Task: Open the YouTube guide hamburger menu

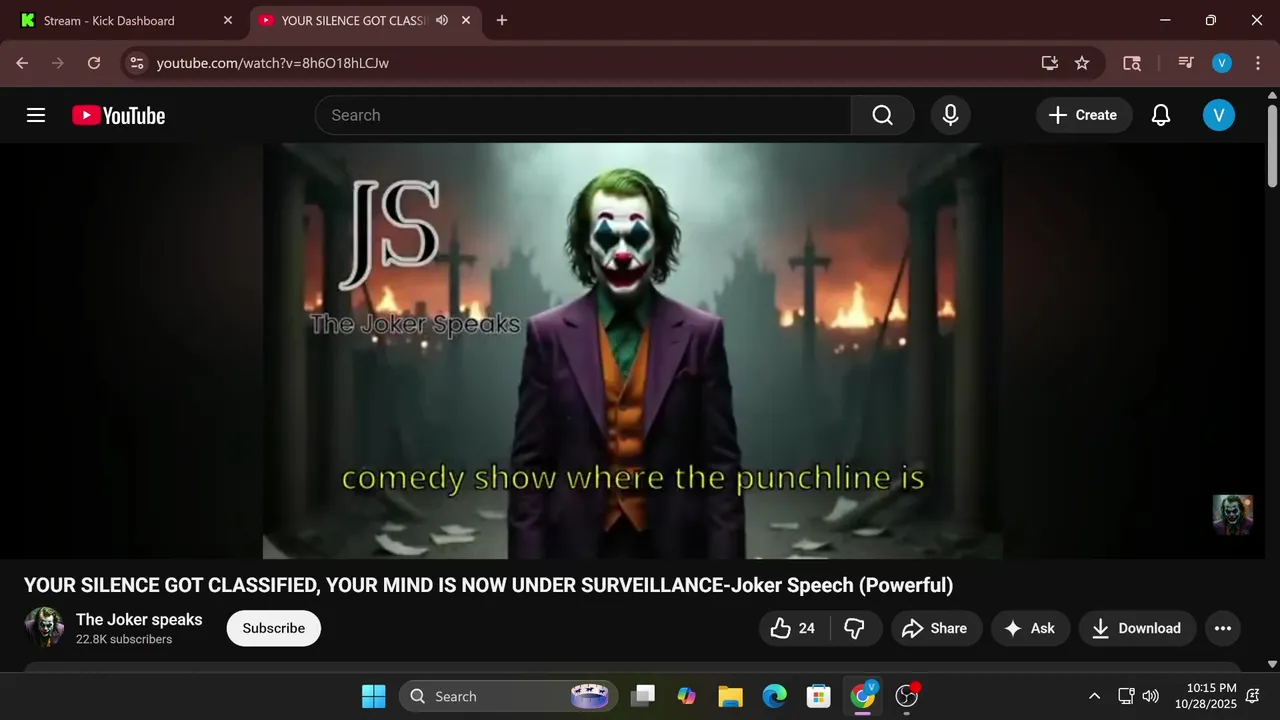Action: (36, 115)
